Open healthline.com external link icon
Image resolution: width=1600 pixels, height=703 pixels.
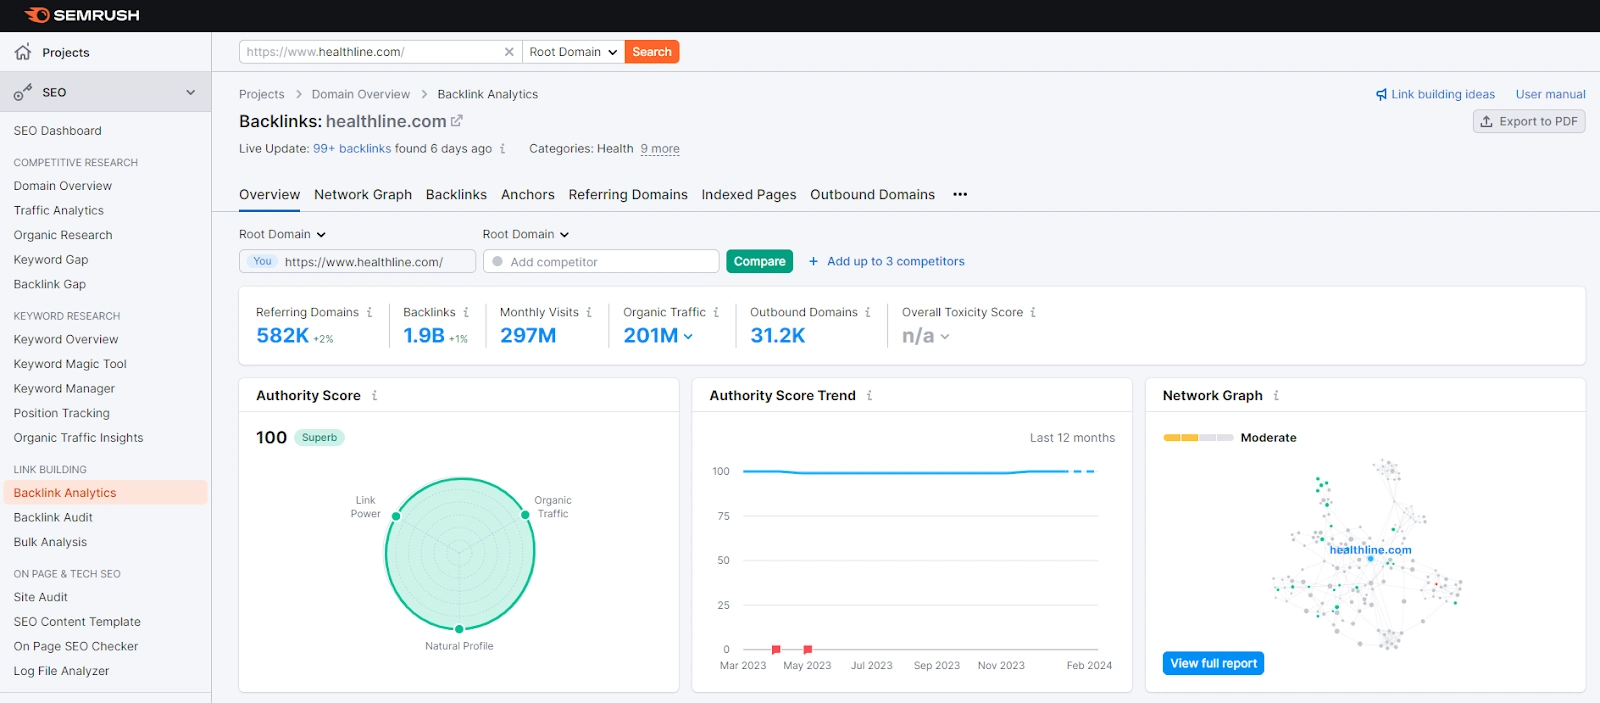457,121
